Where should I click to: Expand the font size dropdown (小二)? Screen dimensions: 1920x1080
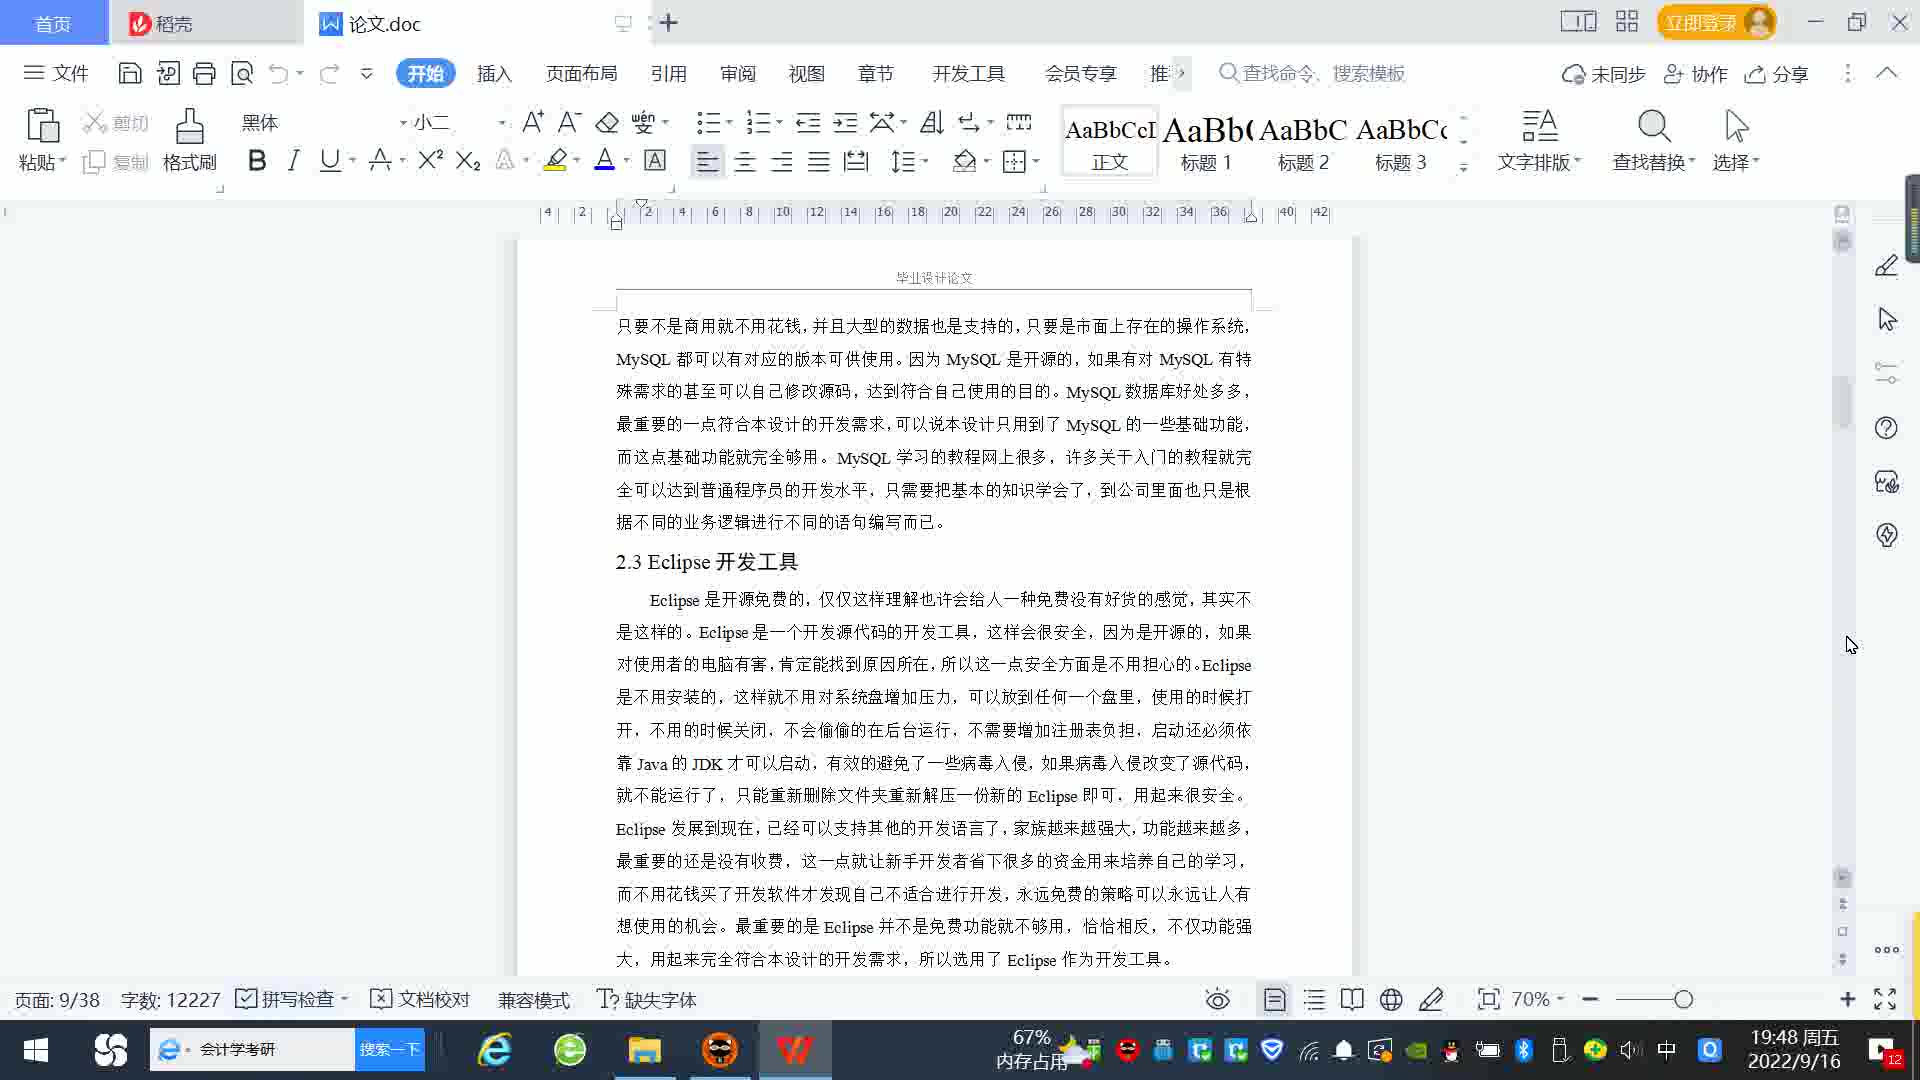coord(501,123)
